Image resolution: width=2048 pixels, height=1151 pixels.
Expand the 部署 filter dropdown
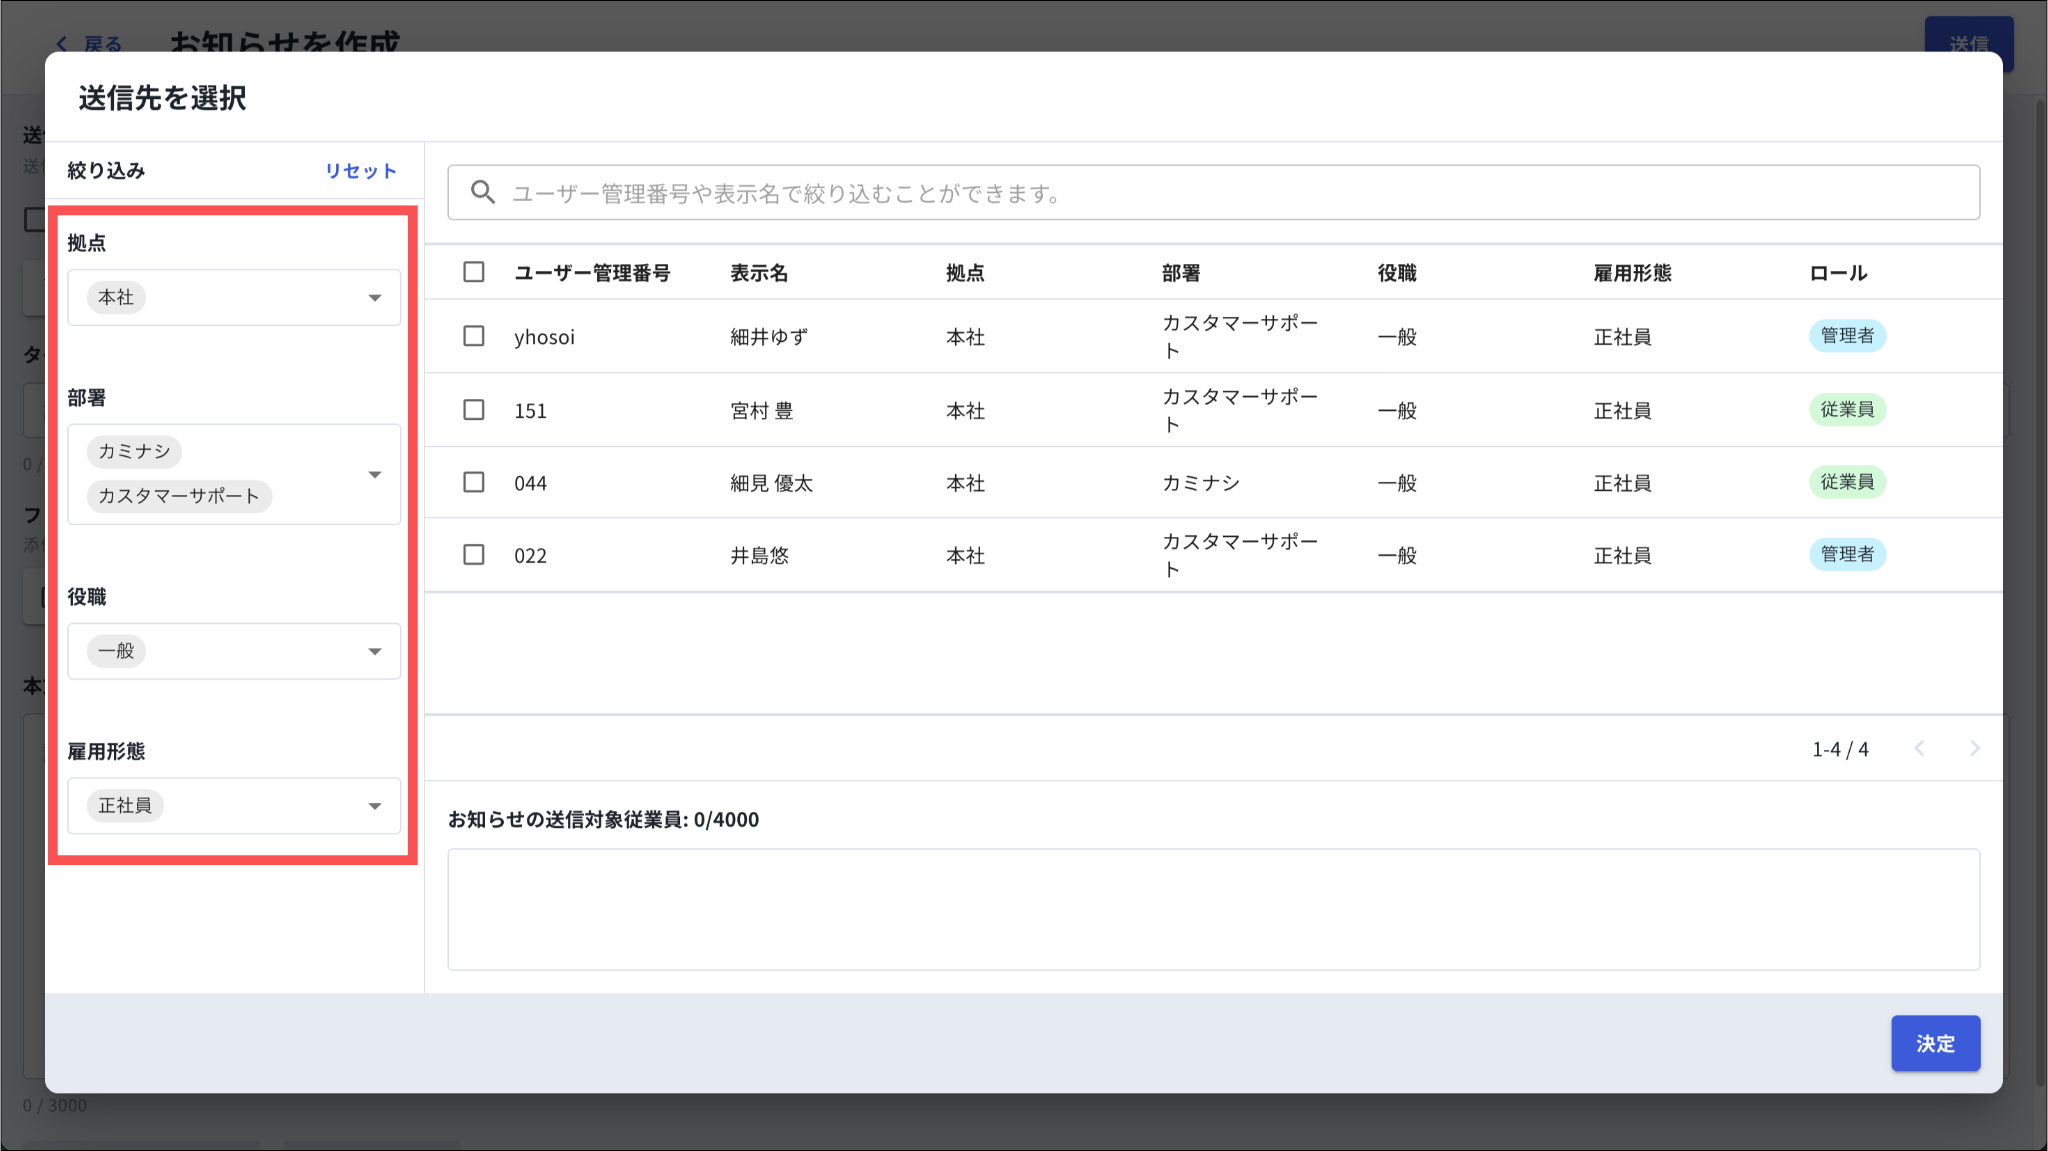[x=375, y=474]
